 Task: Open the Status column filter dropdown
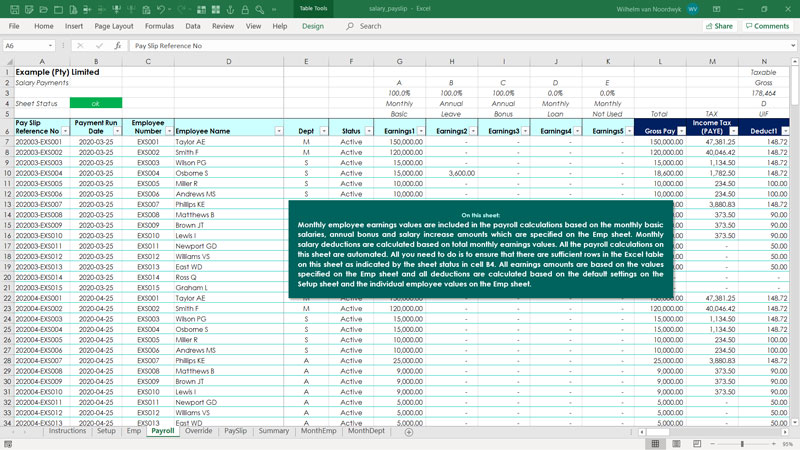(x=368, y=131)
